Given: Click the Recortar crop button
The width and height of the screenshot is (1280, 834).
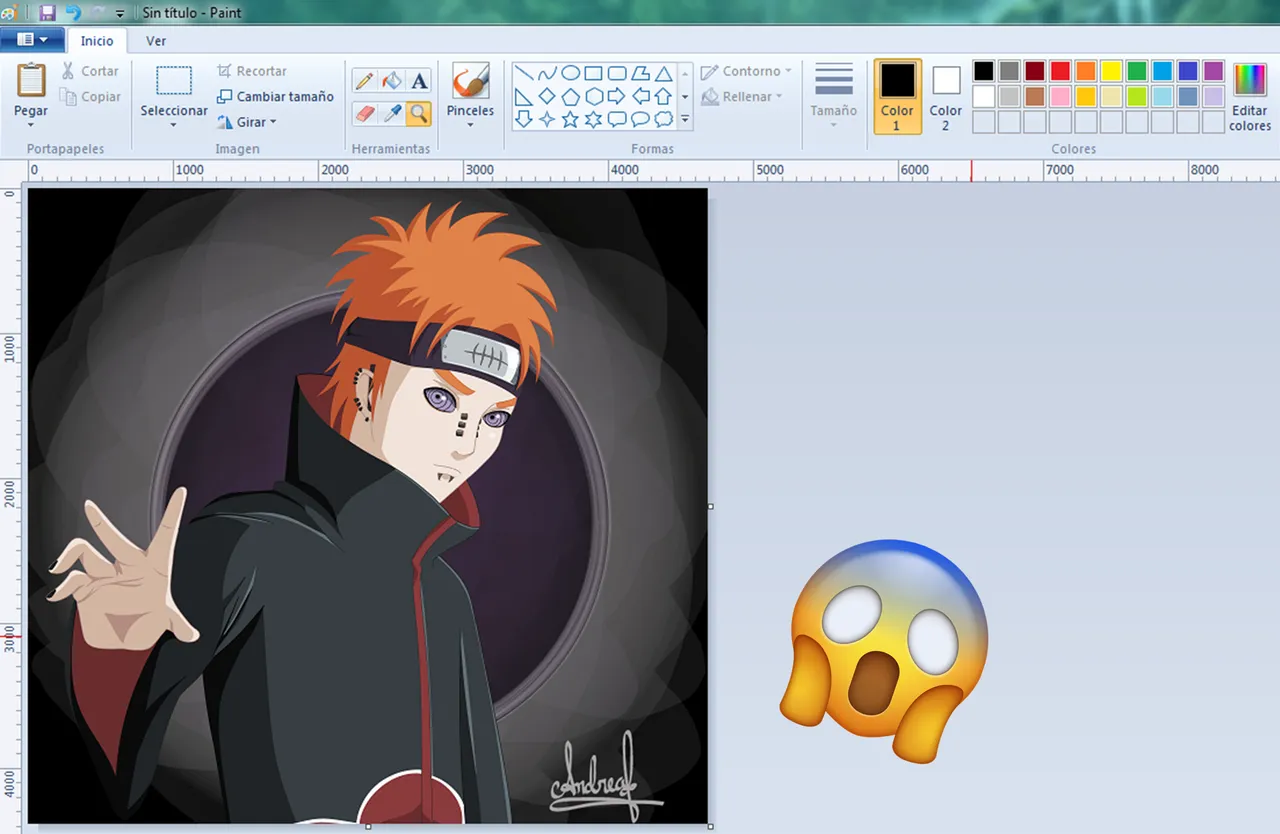Looking at the screenshot, I should [252, 71].
